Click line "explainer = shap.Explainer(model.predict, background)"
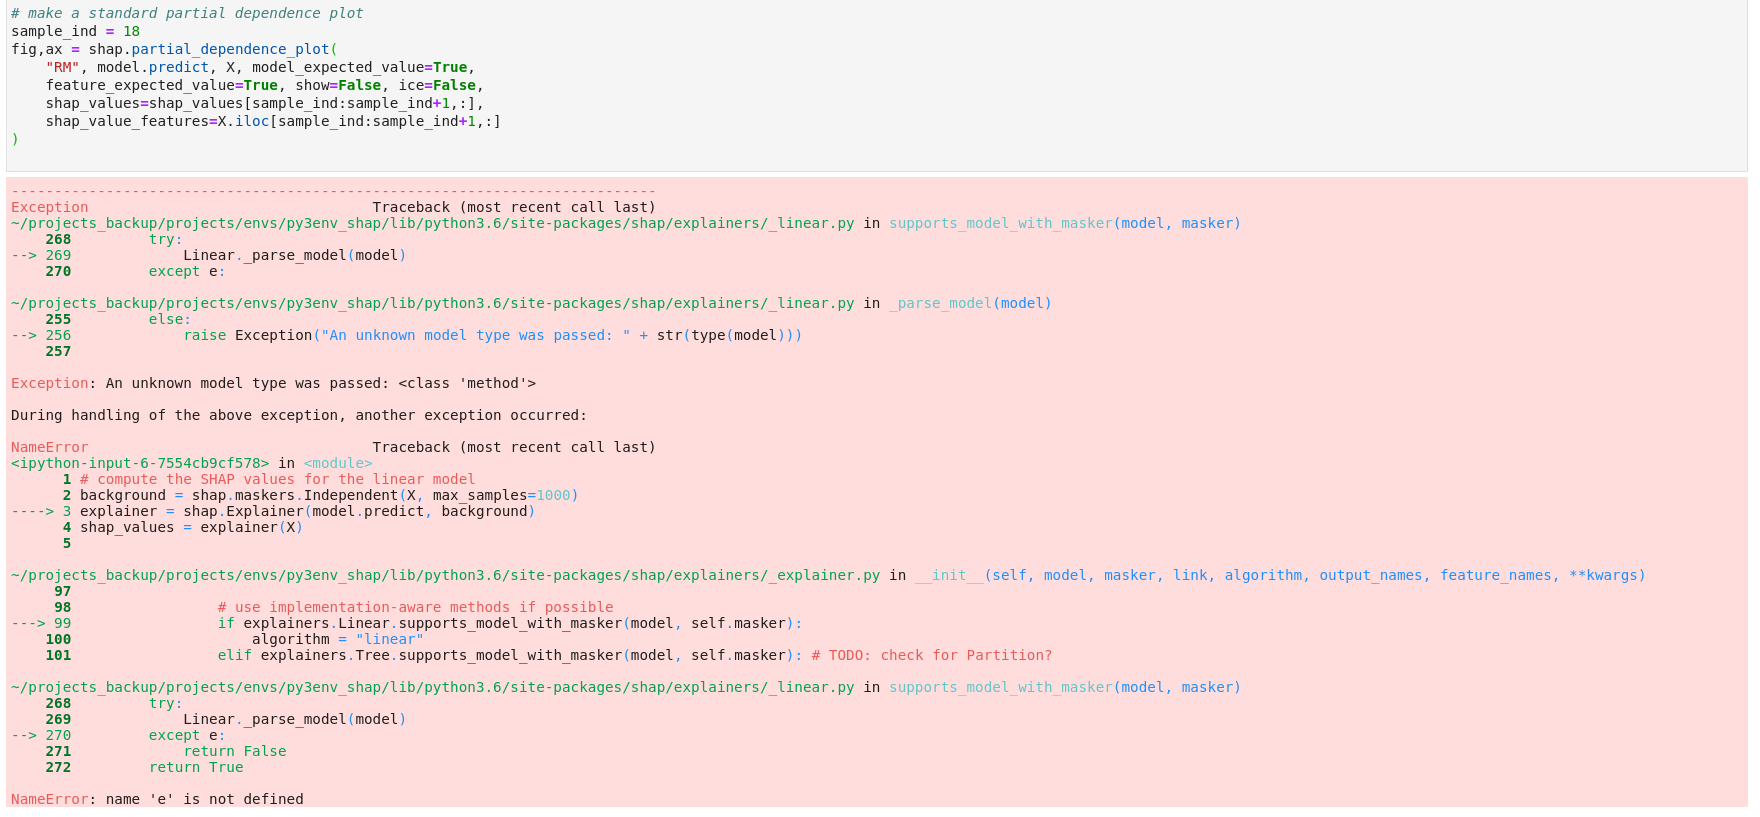Image resolution: width=1760 pixels, height=817 pixels. [307, 511]
